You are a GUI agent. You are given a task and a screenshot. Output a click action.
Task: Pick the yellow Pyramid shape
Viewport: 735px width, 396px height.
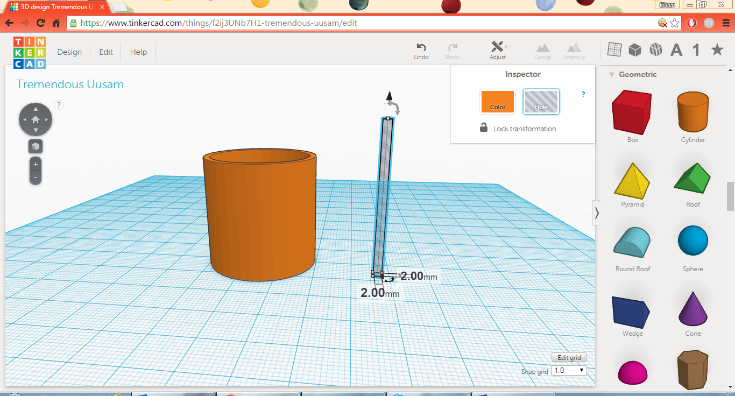632,181
